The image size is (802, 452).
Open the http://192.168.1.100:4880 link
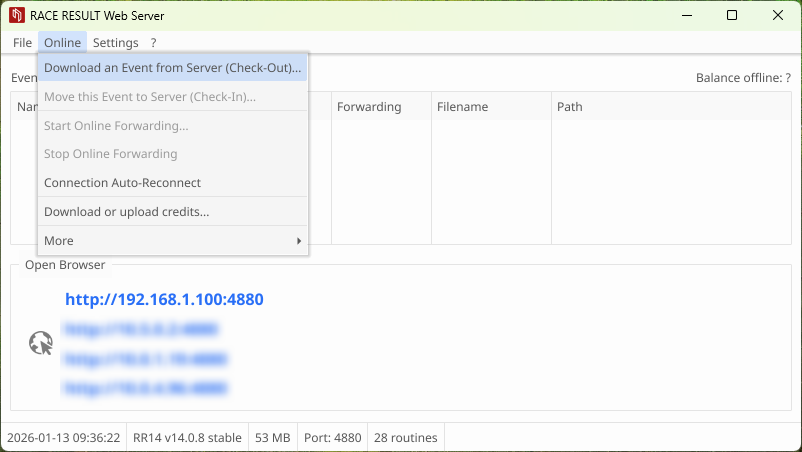(164, 299)
